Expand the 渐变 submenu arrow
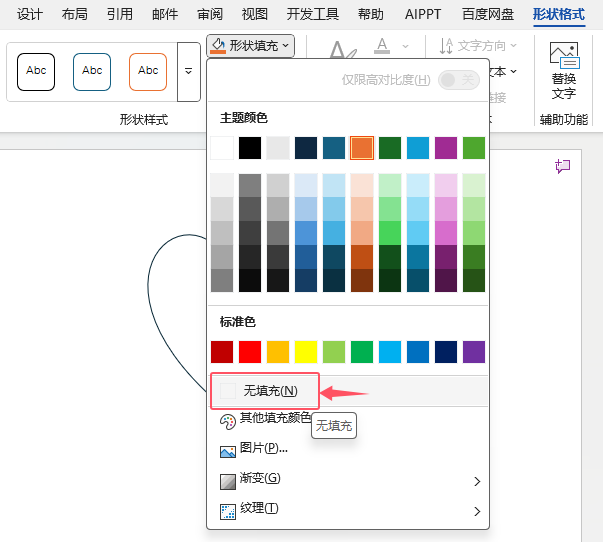Viewport: 603px width, 542px height. point(477,481)
